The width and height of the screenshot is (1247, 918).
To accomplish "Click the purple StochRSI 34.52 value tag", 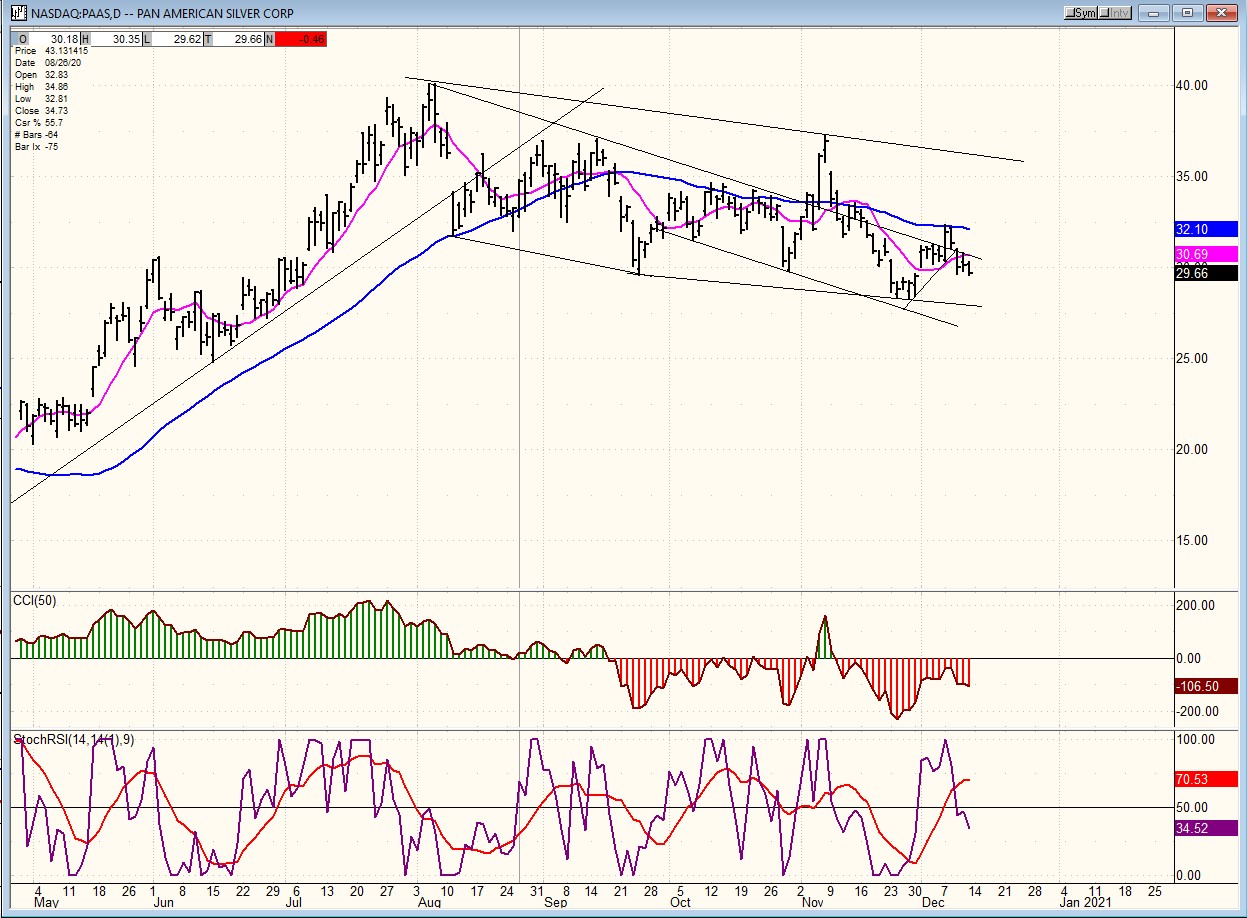I will [x=1206, y=828].
